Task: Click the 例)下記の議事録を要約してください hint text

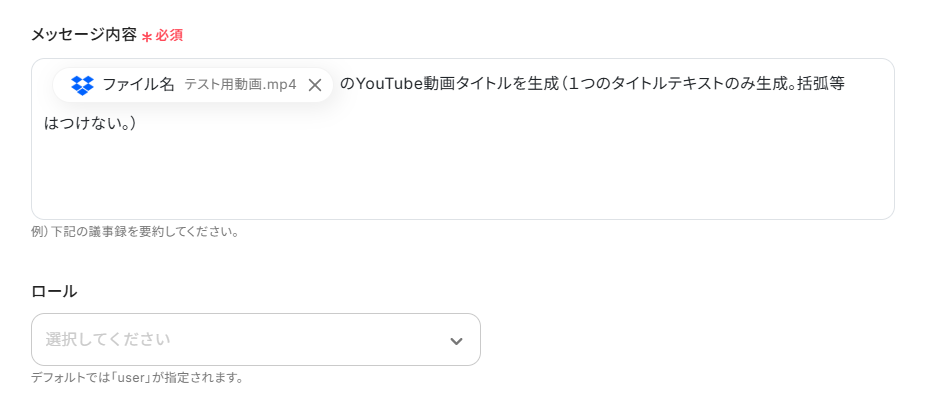Action: click(135, 232)
